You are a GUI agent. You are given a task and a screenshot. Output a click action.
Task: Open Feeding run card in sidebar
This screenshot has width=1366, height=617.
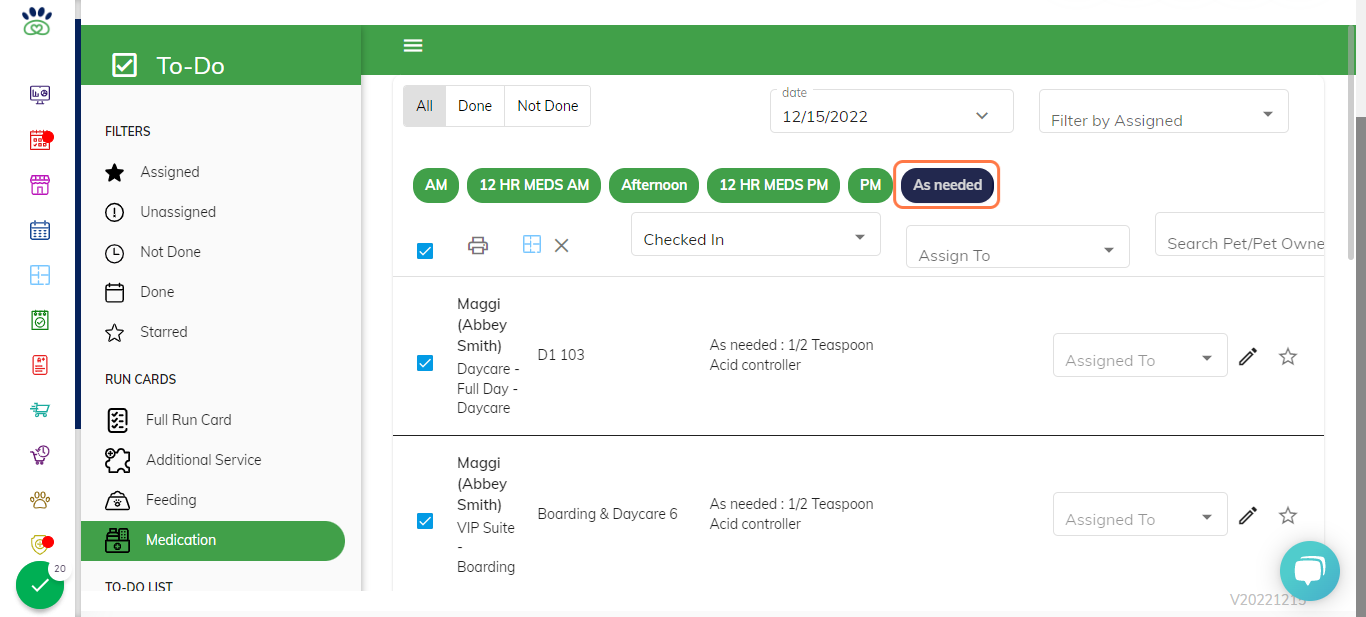click(x=213, y=500)
